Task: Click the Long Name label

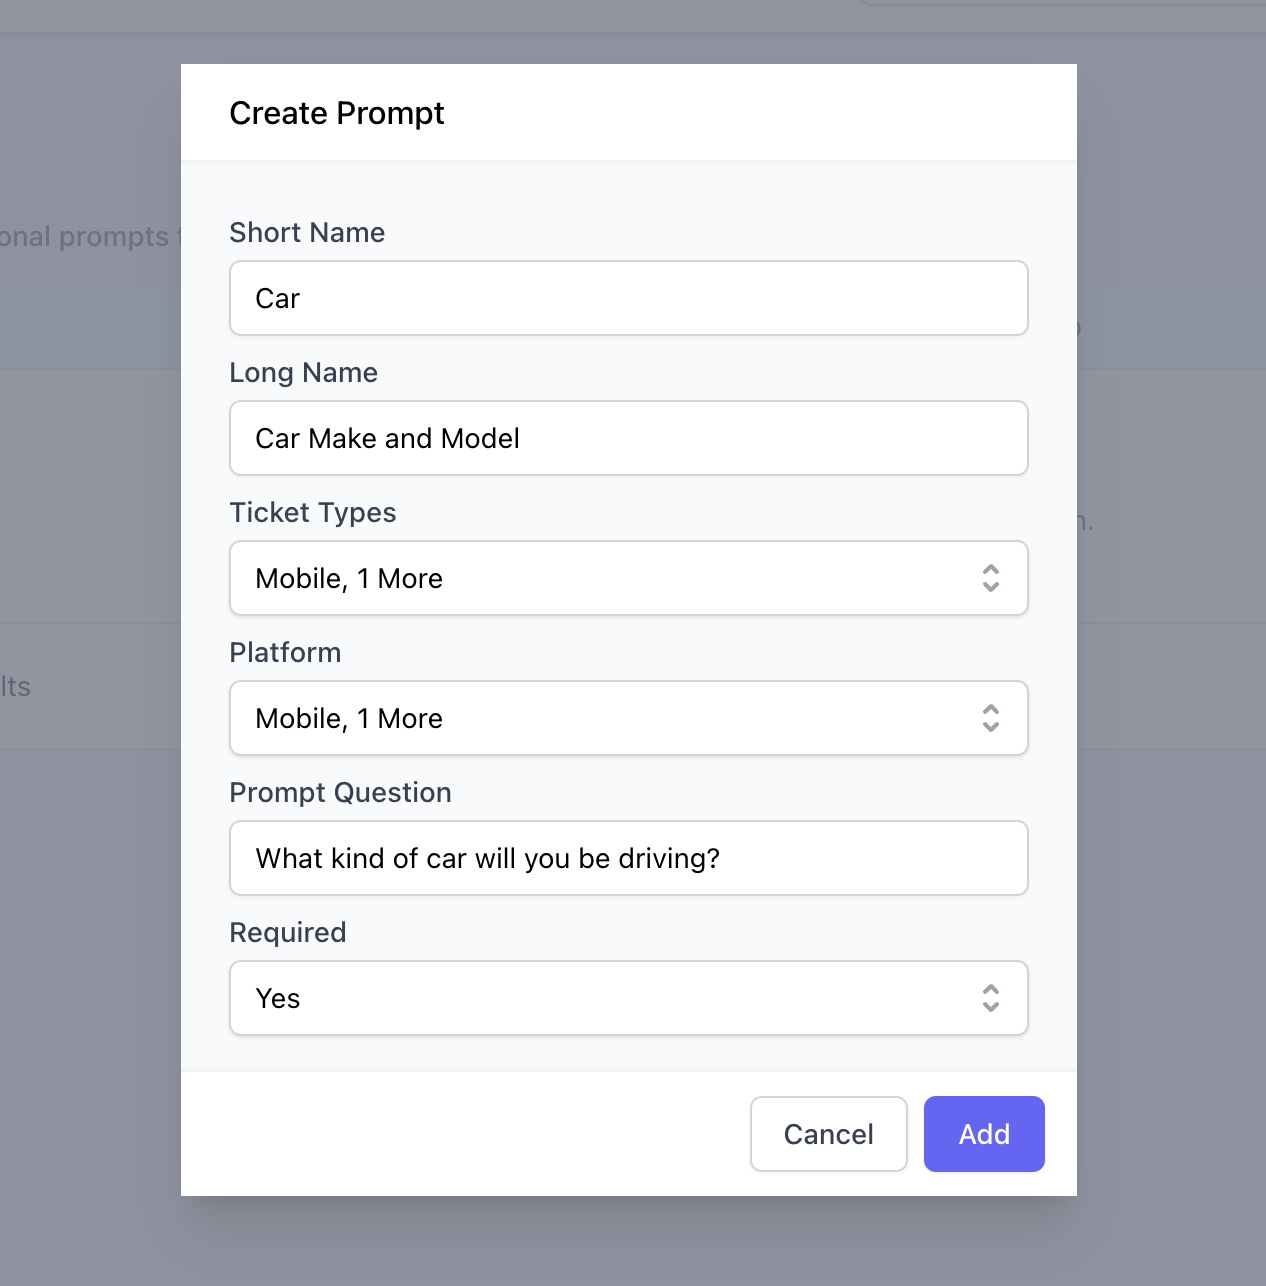Action: (x=303, y=372)
